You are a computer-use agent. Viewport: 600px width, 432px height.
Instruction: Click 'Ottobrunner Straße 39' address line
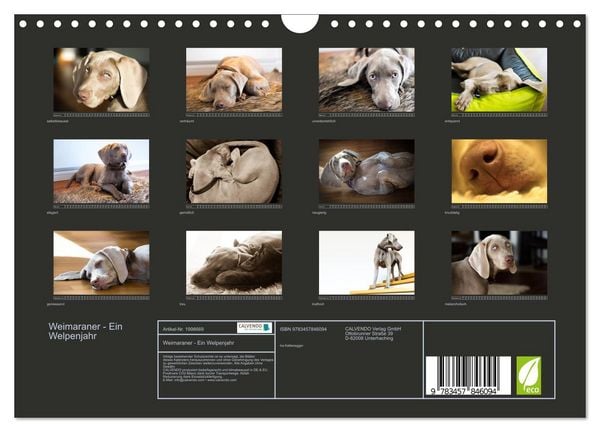click(x=369, y=333)
